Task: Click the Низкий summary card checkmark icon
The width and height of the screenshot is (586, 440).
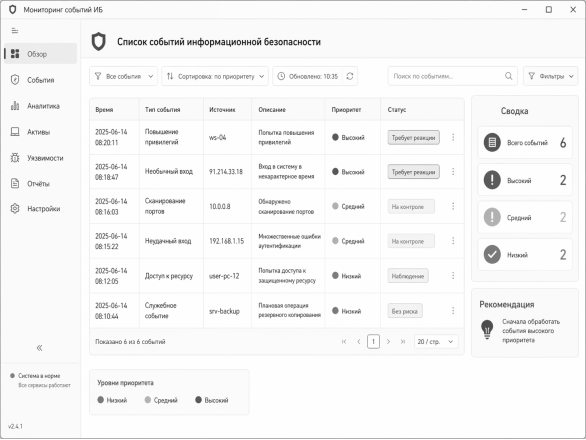Action: 492,255
